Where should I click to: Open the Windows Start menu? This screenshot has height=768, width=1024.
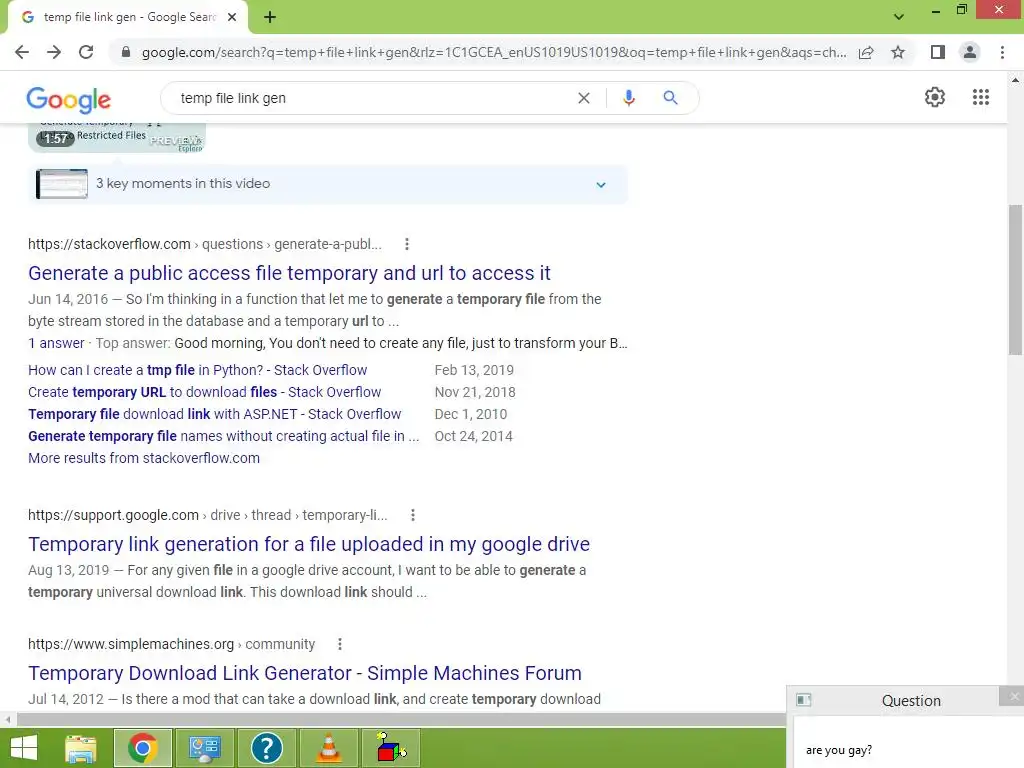pos(24,748)
